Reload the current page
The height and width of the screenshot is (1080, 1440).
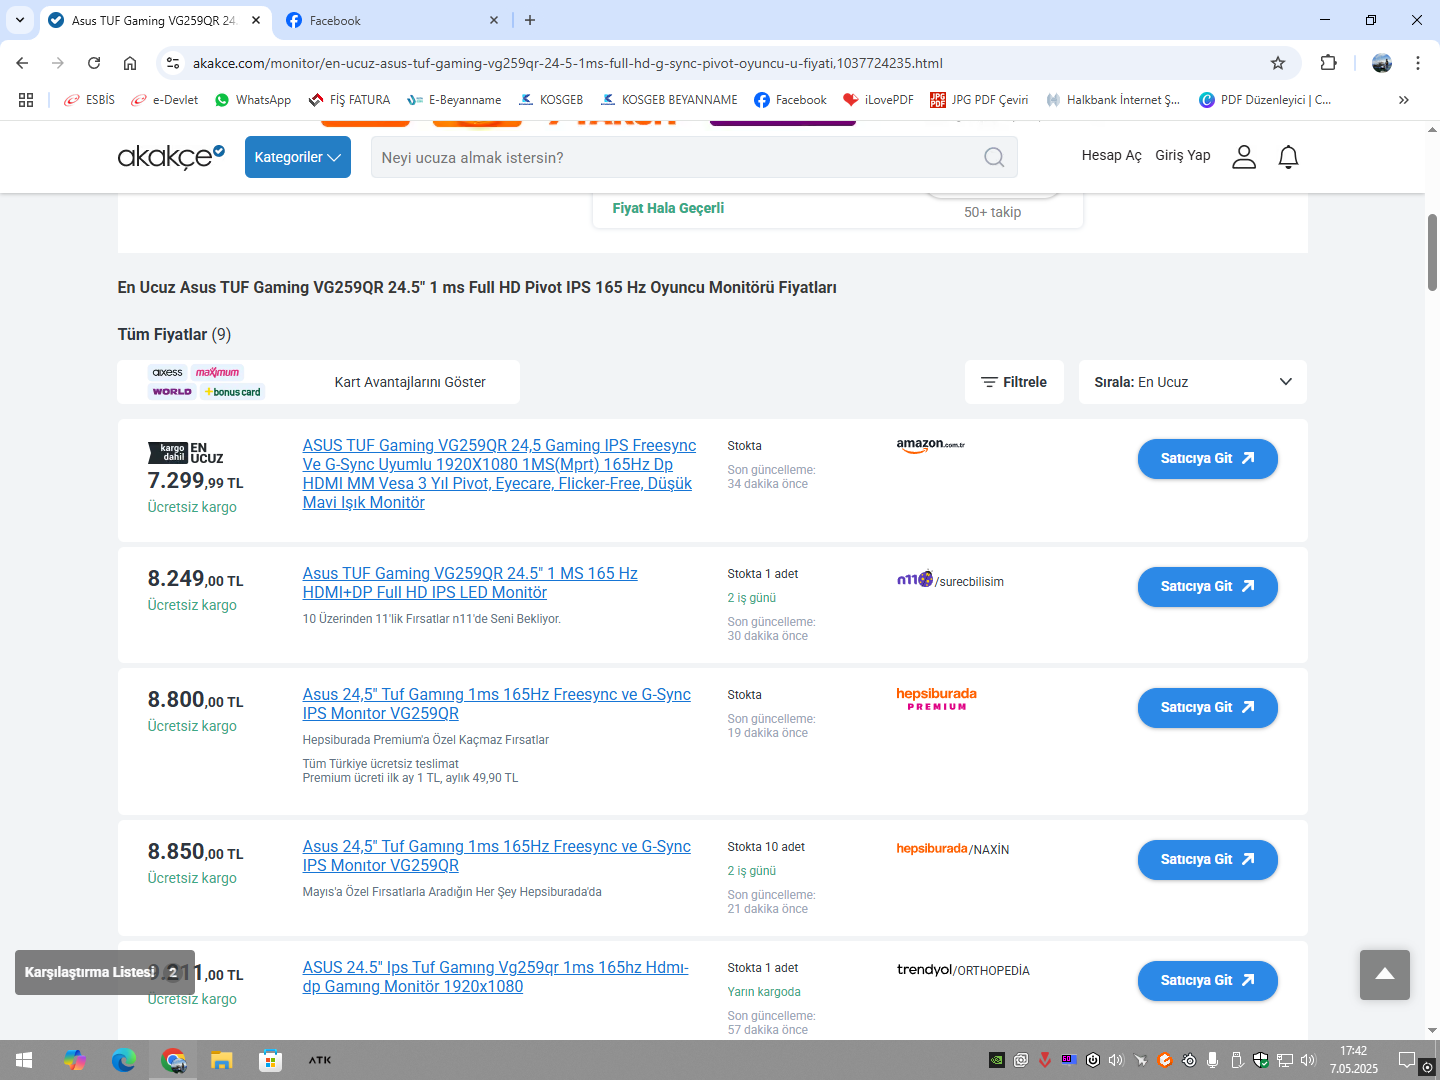point(94,63)
